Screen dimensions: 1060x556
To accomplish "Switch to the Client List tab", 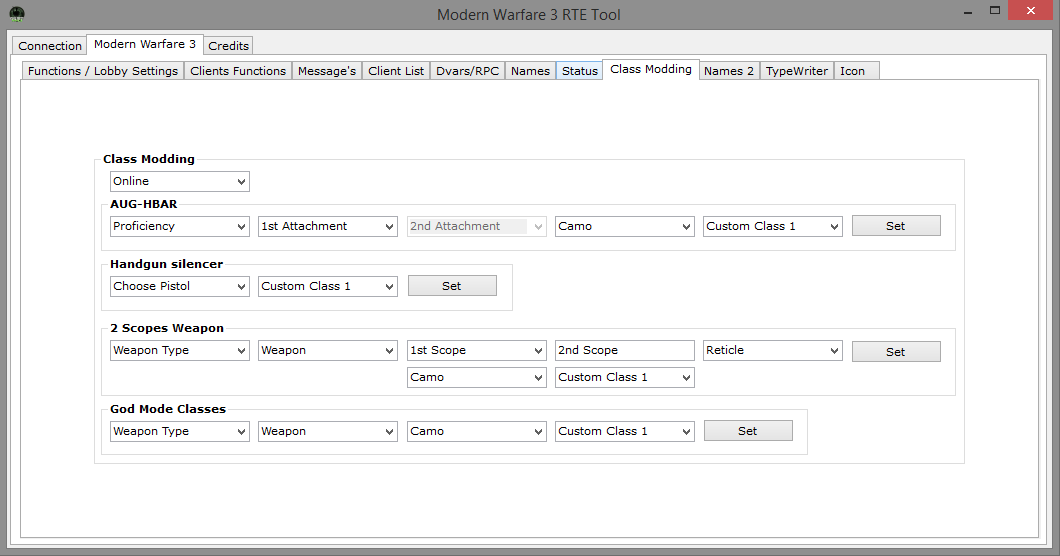I will coord(396,71).
